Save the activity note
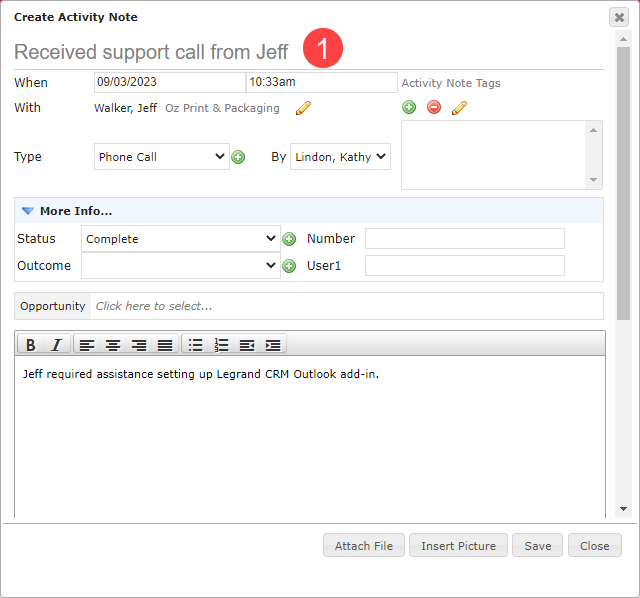The image size is (640, 598). click(538, 545)
